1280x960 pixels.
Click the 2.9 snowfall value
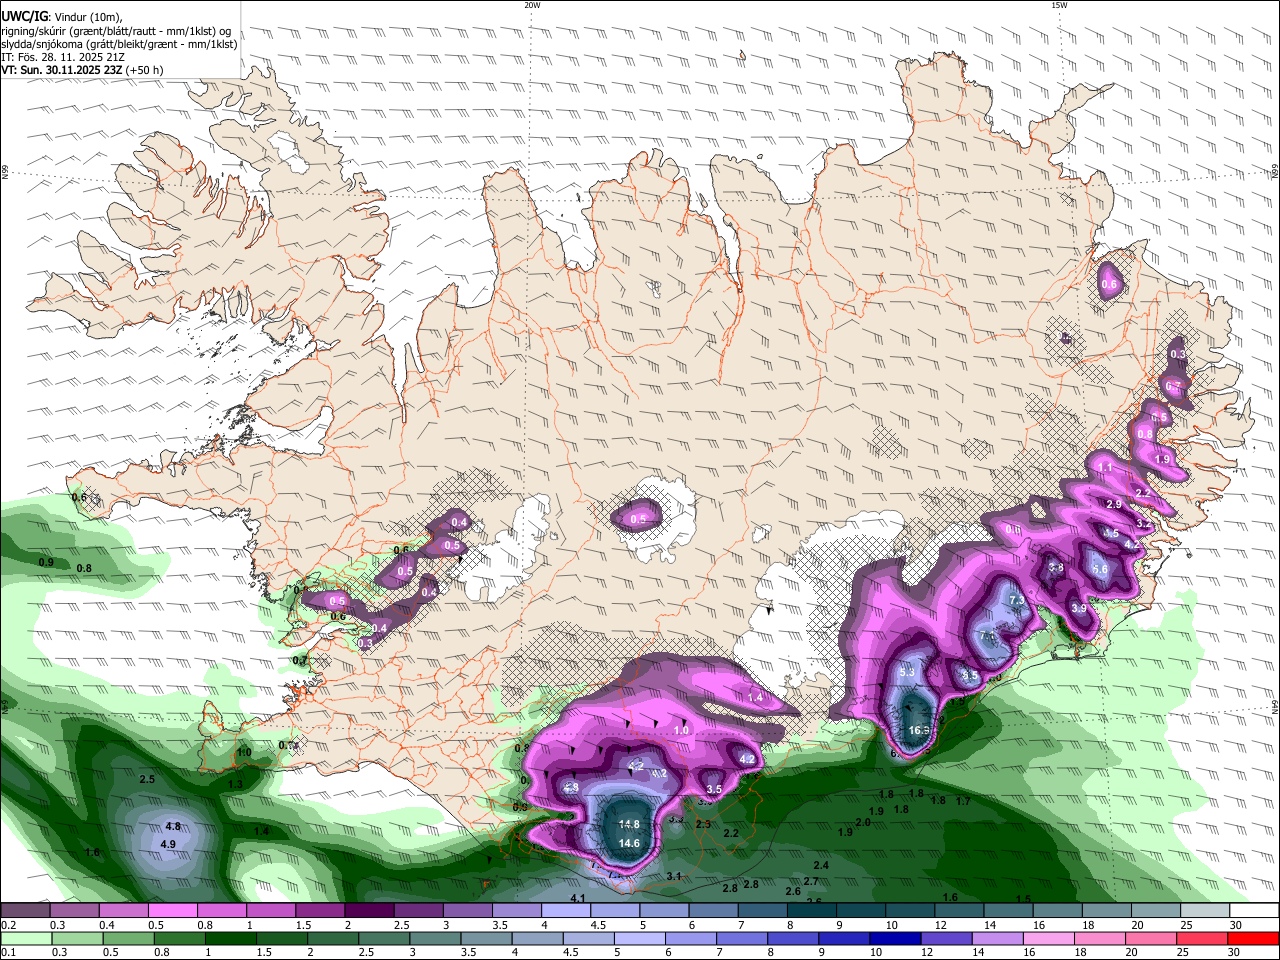click(1113, 504)
